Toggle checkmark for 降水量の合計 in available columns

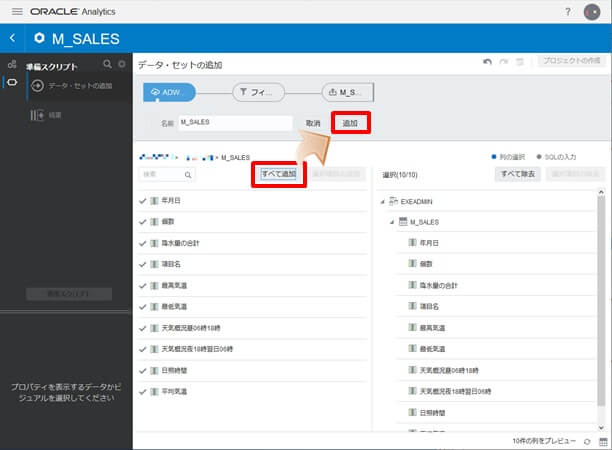point(143,243)
